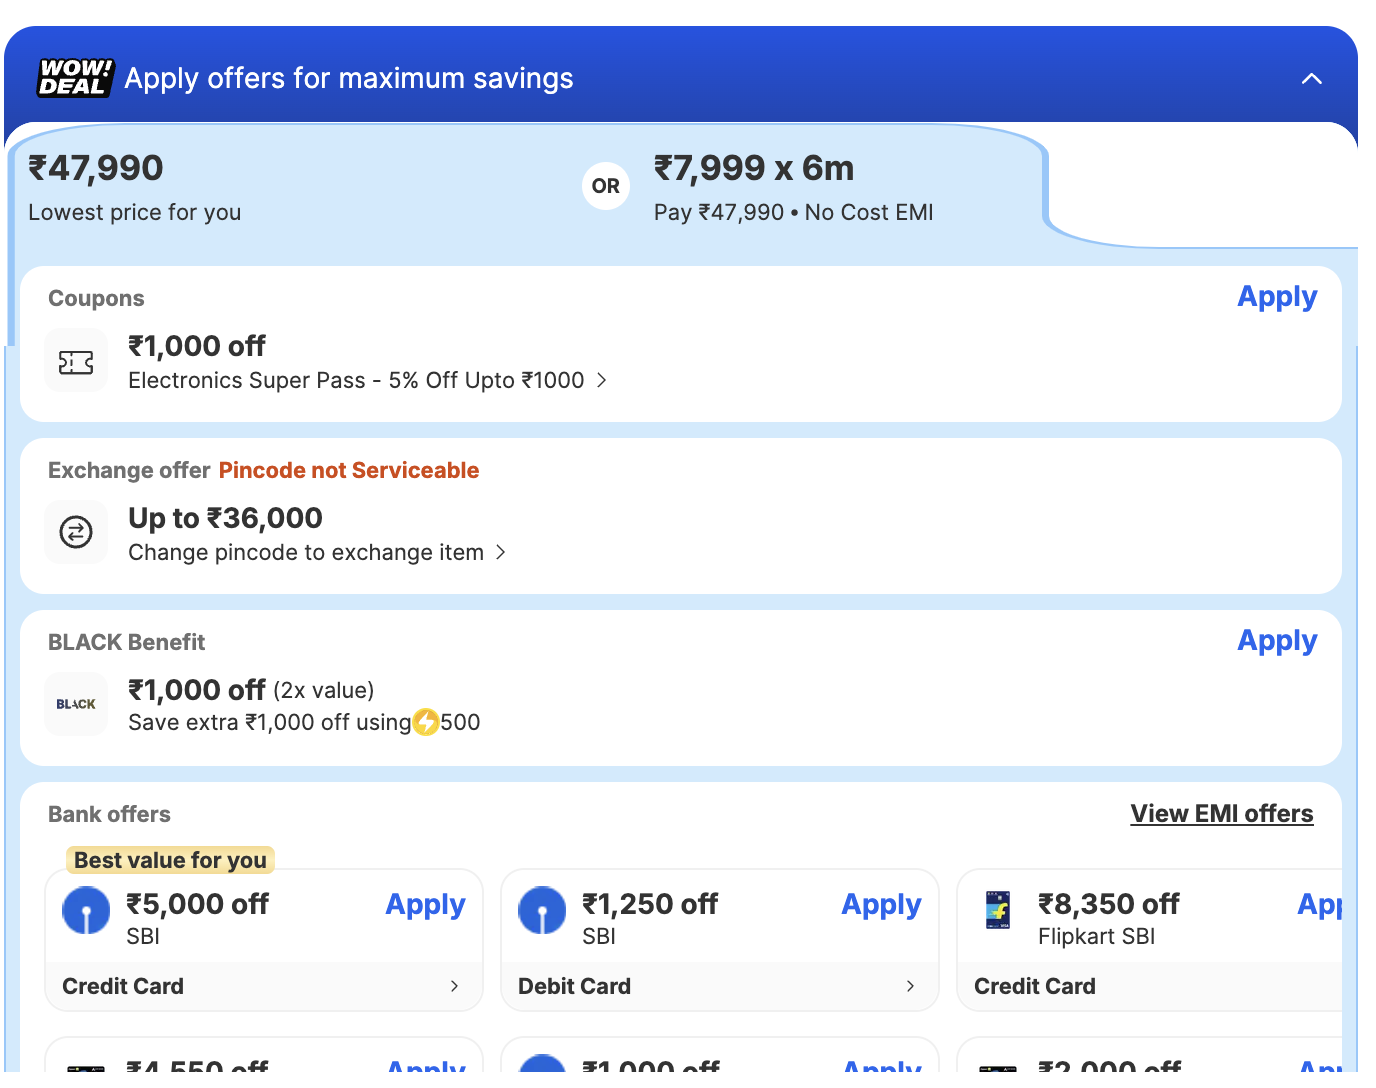The image size is (1376, 1088).
Task: Click the exchange arrows icon
Action: (x=76, y=532)
